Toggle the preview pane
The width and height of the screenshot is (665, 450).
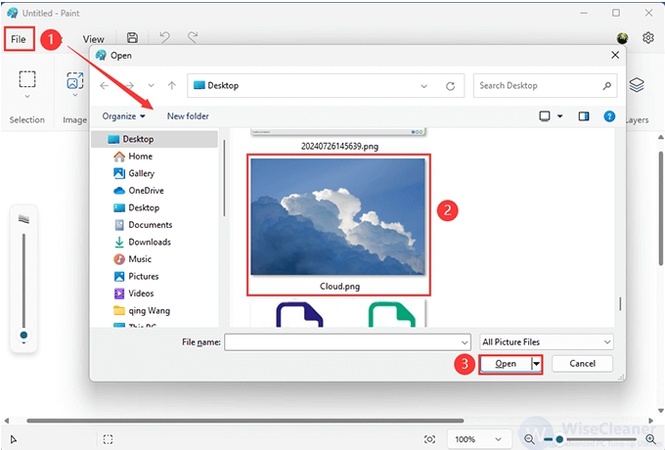tap(584, 116)
